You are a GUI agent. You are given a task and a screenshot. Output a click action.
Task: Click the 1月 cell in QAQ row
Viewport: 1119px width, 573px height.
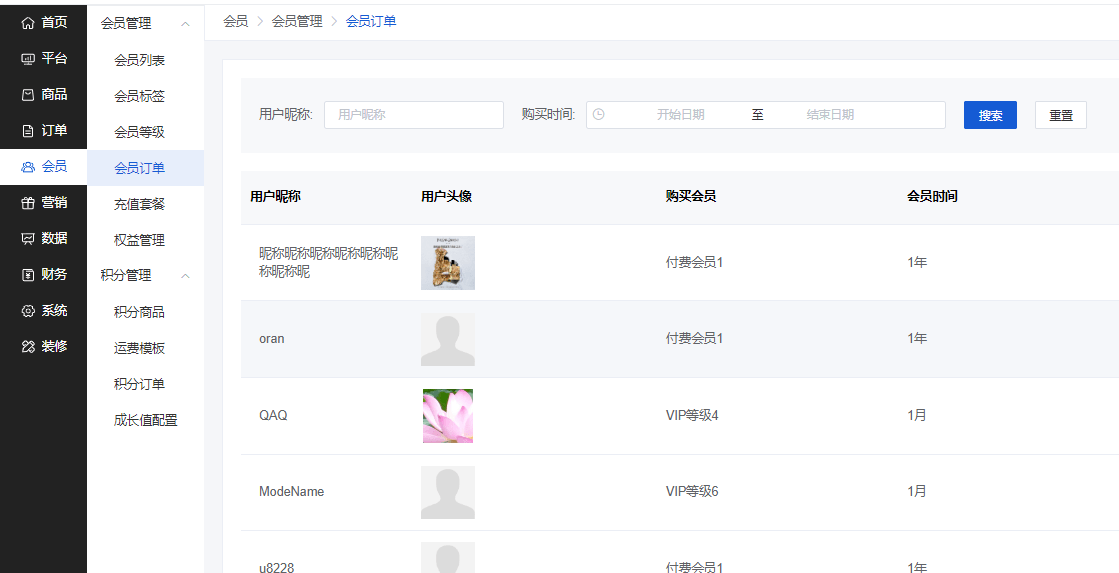coord(917,415)
